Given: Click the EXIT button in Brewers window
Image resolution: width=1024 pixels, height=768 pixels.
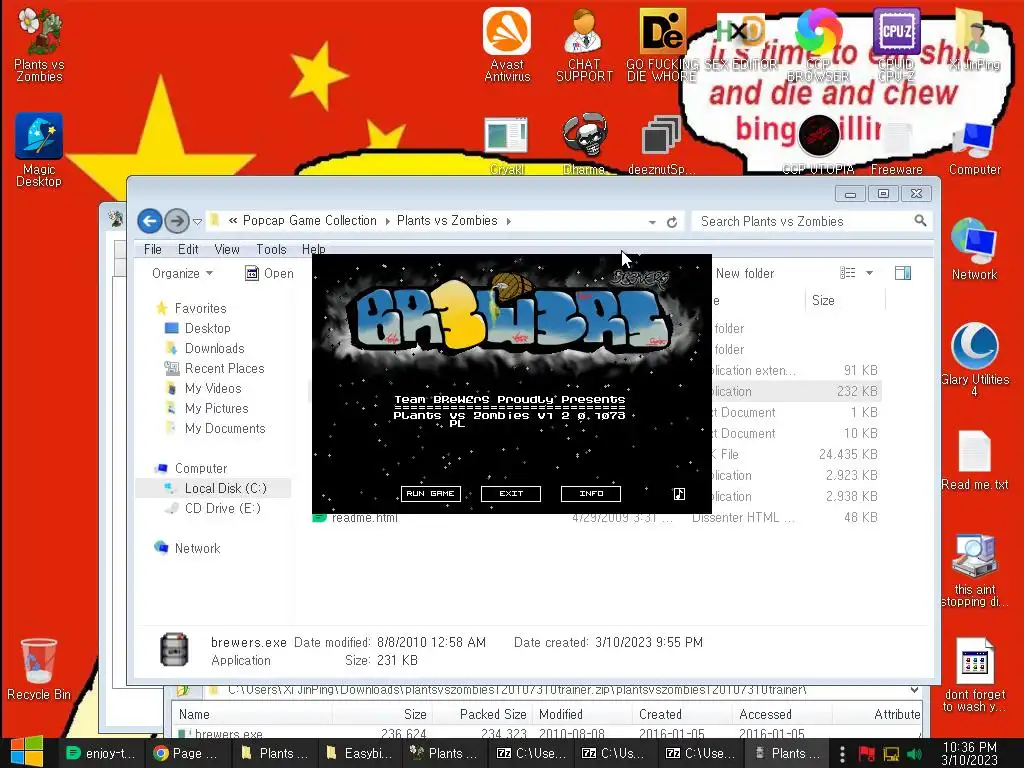Looking at the screenshot, I should pos(511,494).
